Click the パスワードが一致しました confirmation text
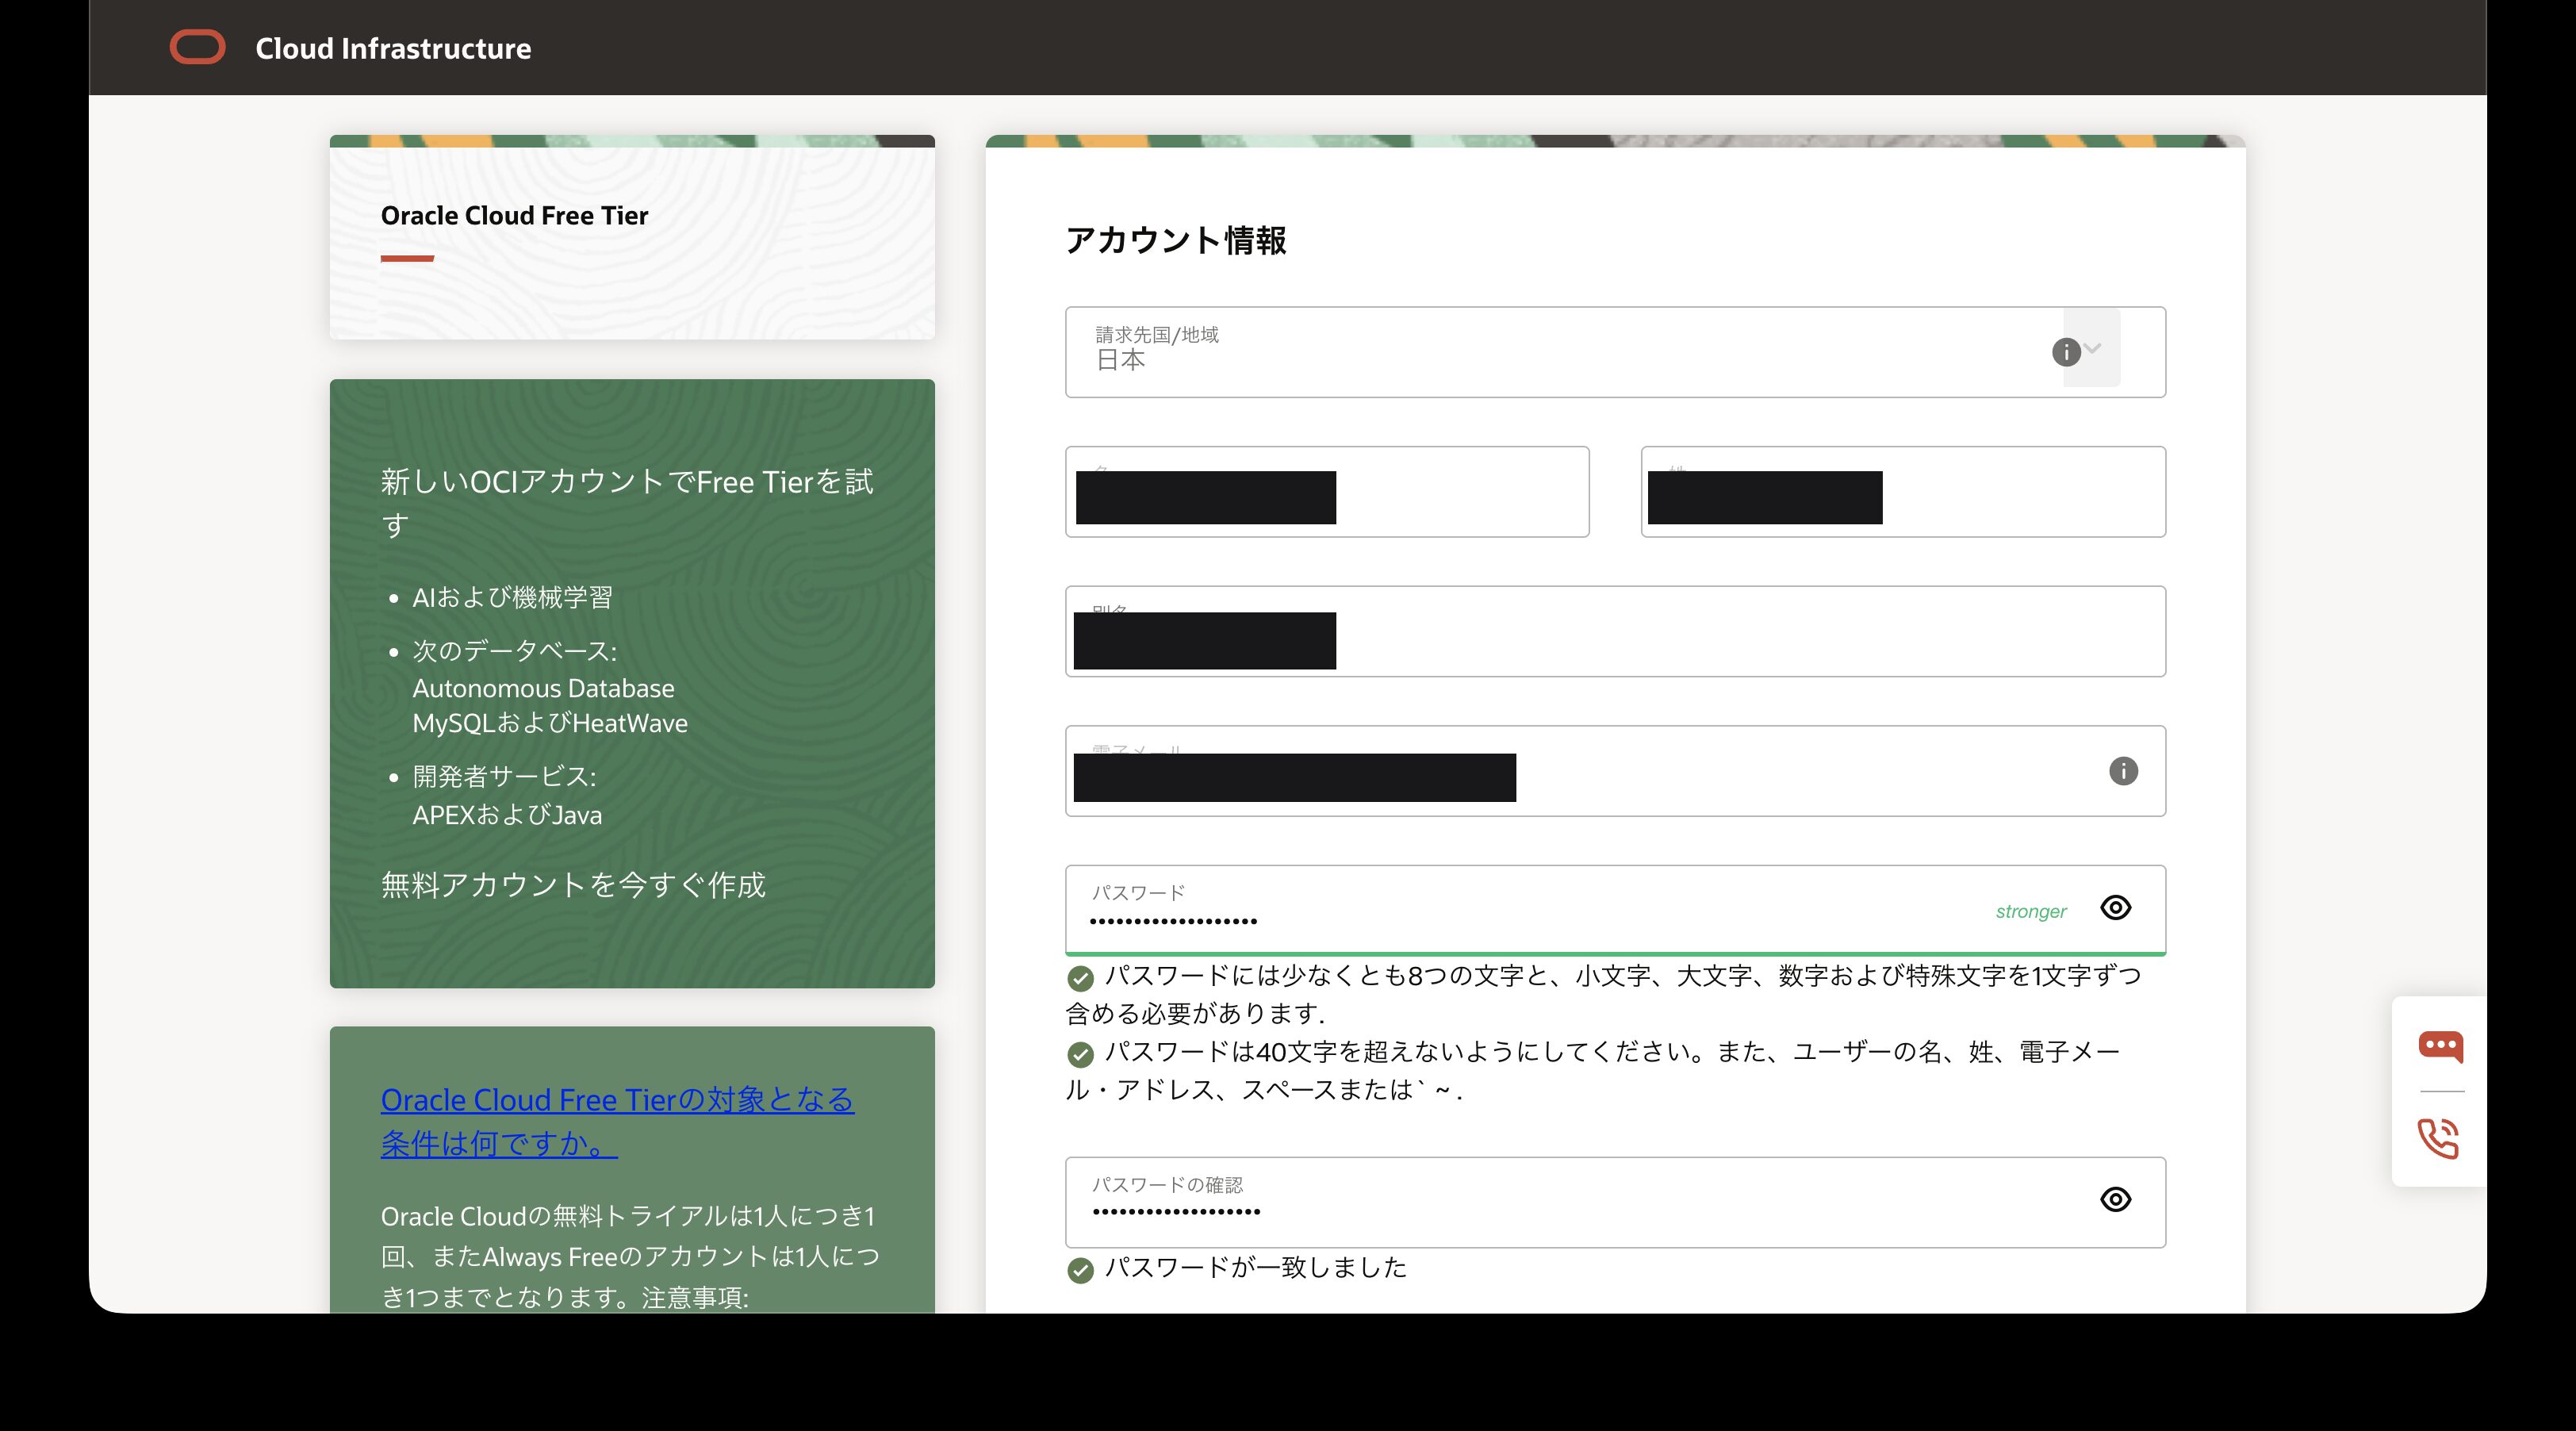This screenshot has width=2576, height=1431. [x=1255, y=1268]
